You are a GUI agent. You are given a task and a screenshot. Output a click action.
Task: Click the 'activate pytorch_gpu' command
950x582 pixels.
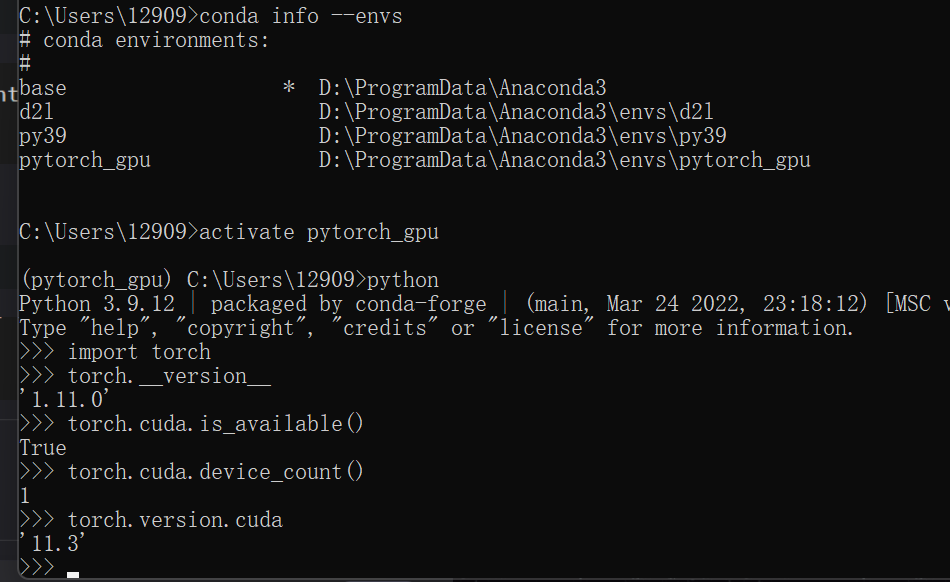point(319,232)
